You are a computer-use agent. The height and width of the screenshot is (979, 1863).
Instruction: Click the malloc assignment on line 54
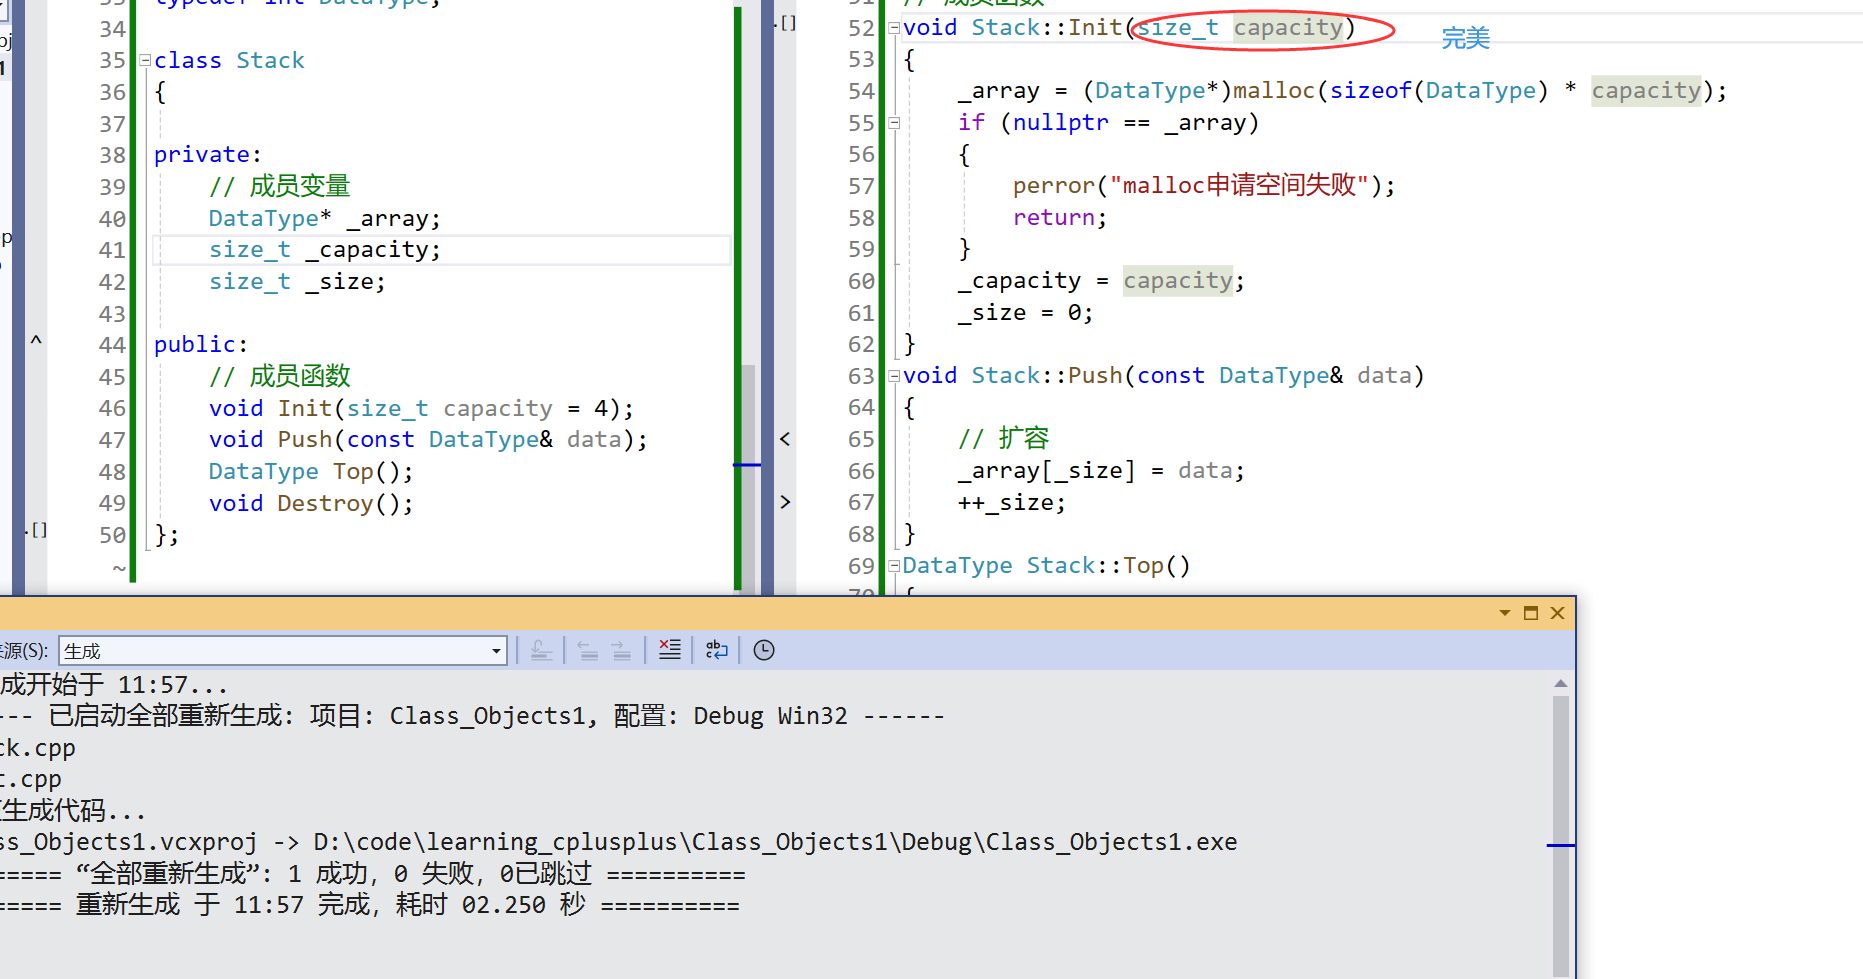pos(1342,91)
